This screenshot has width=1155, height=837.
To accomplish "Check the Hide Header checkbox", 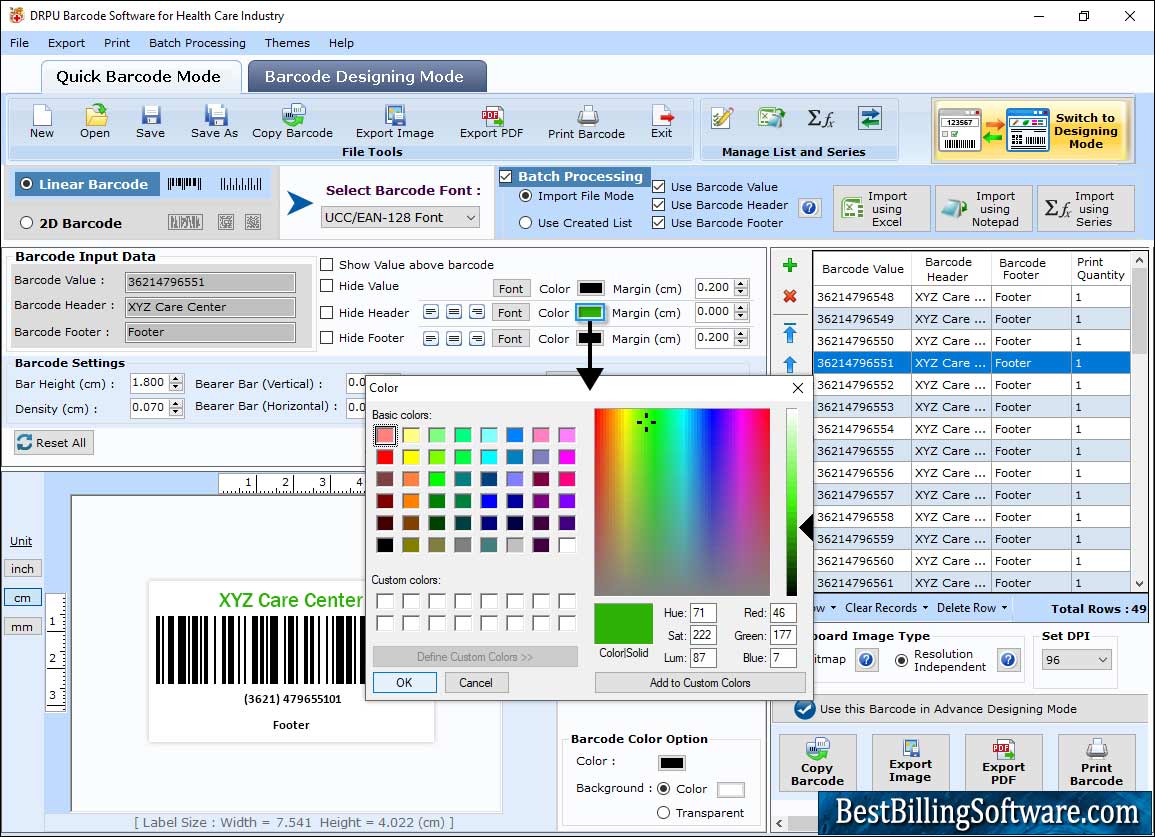I will coord(326,312).
